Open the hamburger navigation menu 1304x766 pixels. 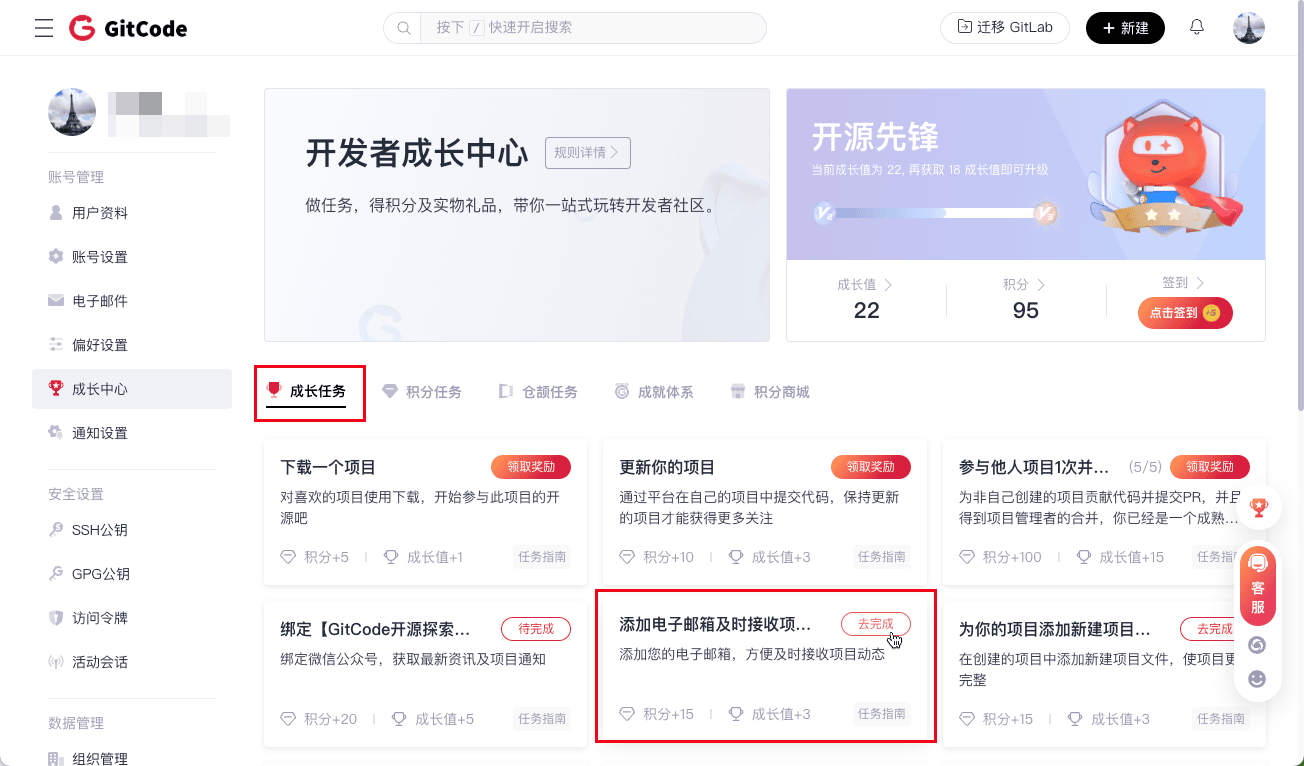pos(44,28)
